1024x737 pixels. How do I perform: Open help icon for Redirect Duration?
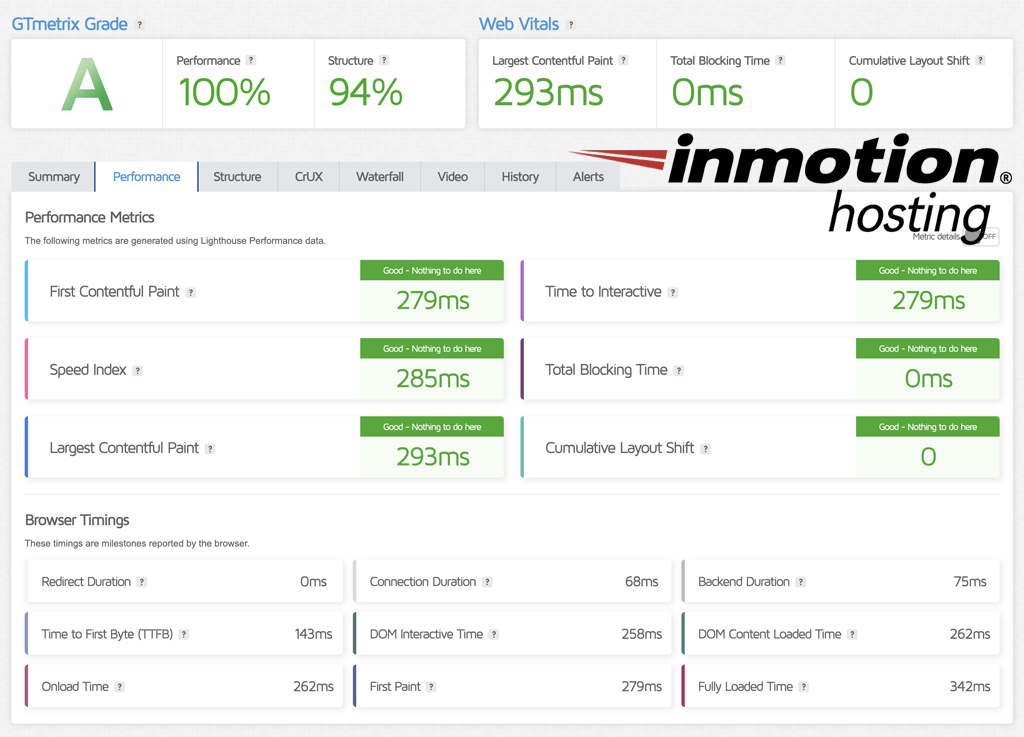pyautogui.click(x=142, y=582)
